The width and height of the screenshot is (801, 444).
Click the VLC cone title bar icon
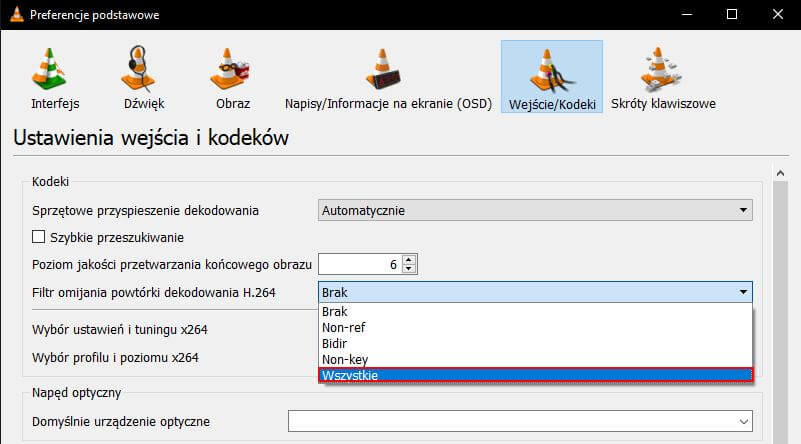click(x=17, y=14)
